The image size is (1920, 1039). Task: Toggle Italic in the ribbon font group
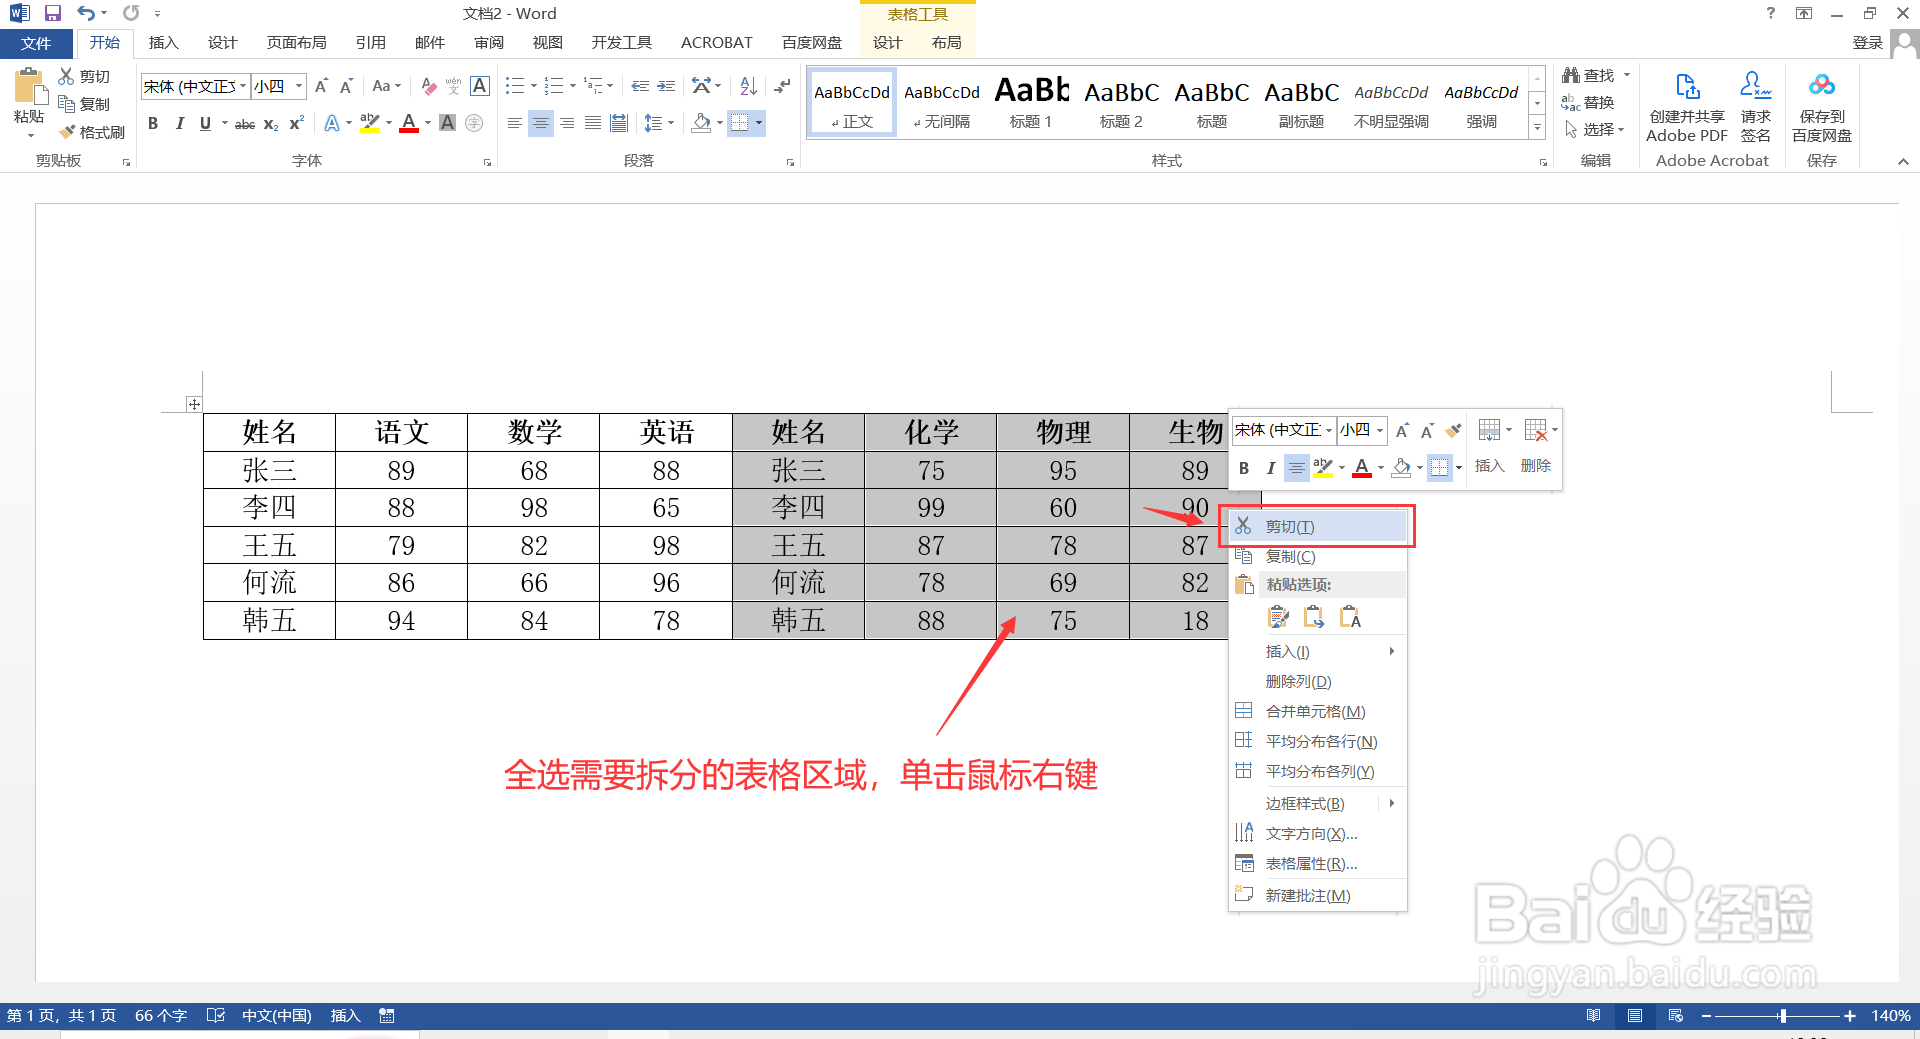pos(179,123)
